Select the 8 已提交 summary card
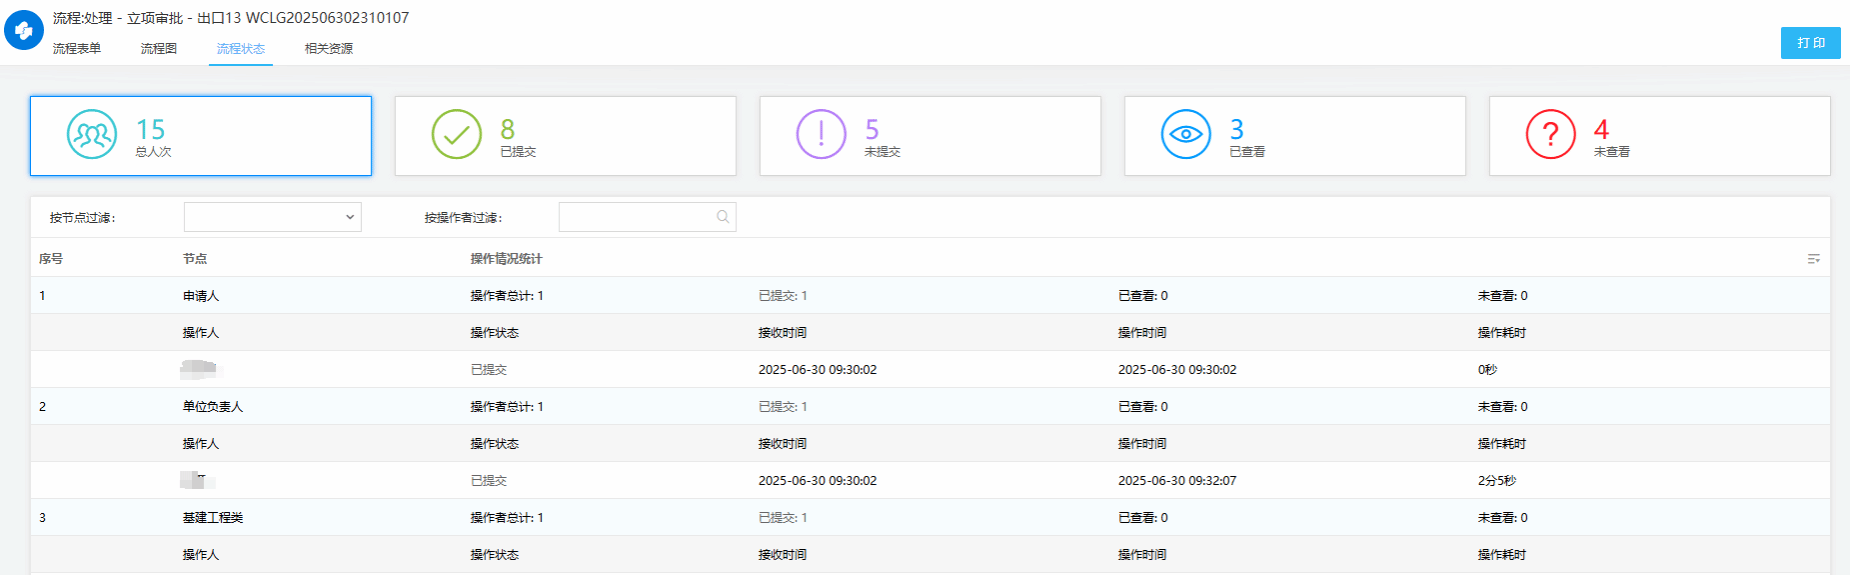1850x575 pixels. click(x=565, y=136)
